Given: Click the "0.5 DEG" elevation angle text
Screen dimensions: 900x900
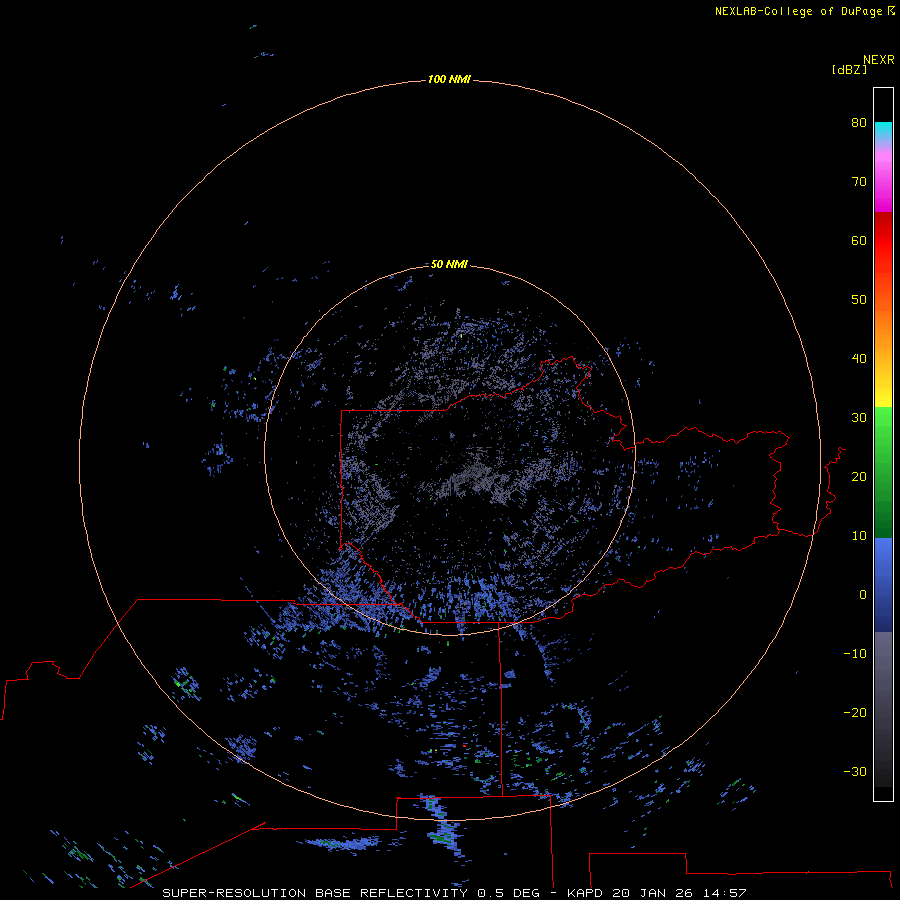Looking at the screenshot, I should tap(509, 893).
